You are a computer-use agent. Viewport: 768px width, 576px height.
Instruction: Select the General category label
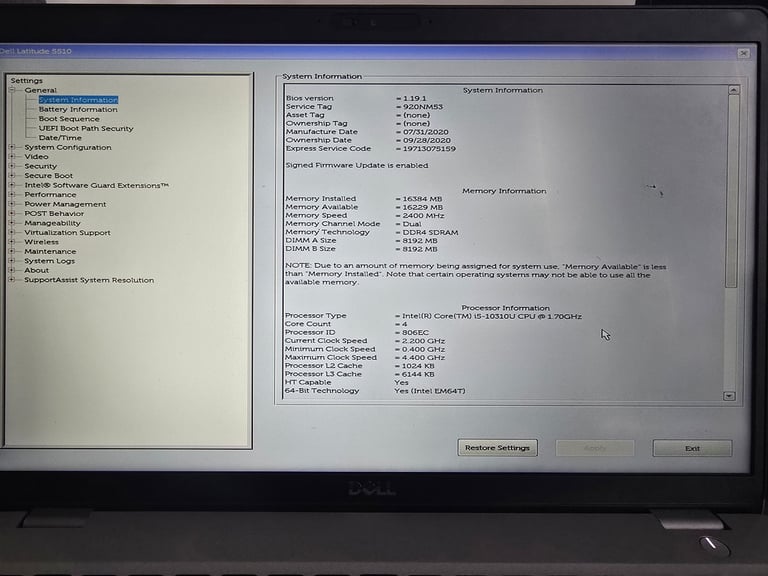[x=41, y=90]
